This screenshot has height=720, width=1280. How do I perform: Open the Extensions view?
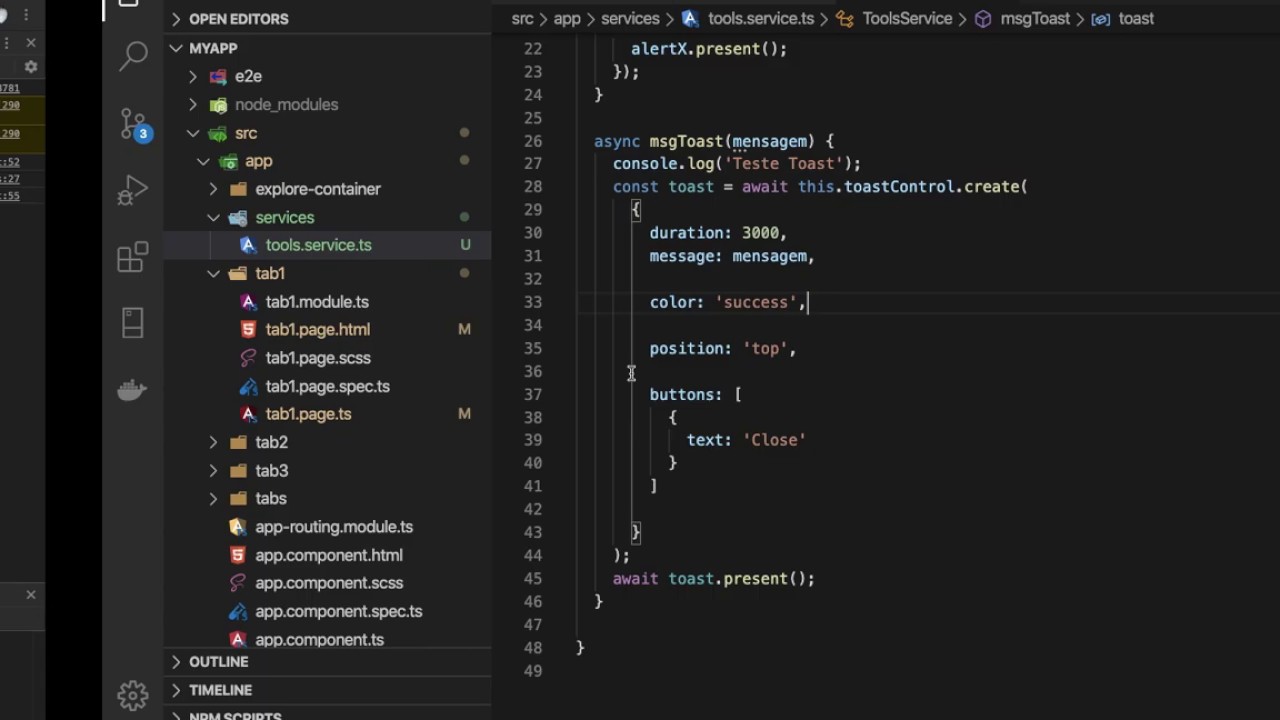(133, 257)
